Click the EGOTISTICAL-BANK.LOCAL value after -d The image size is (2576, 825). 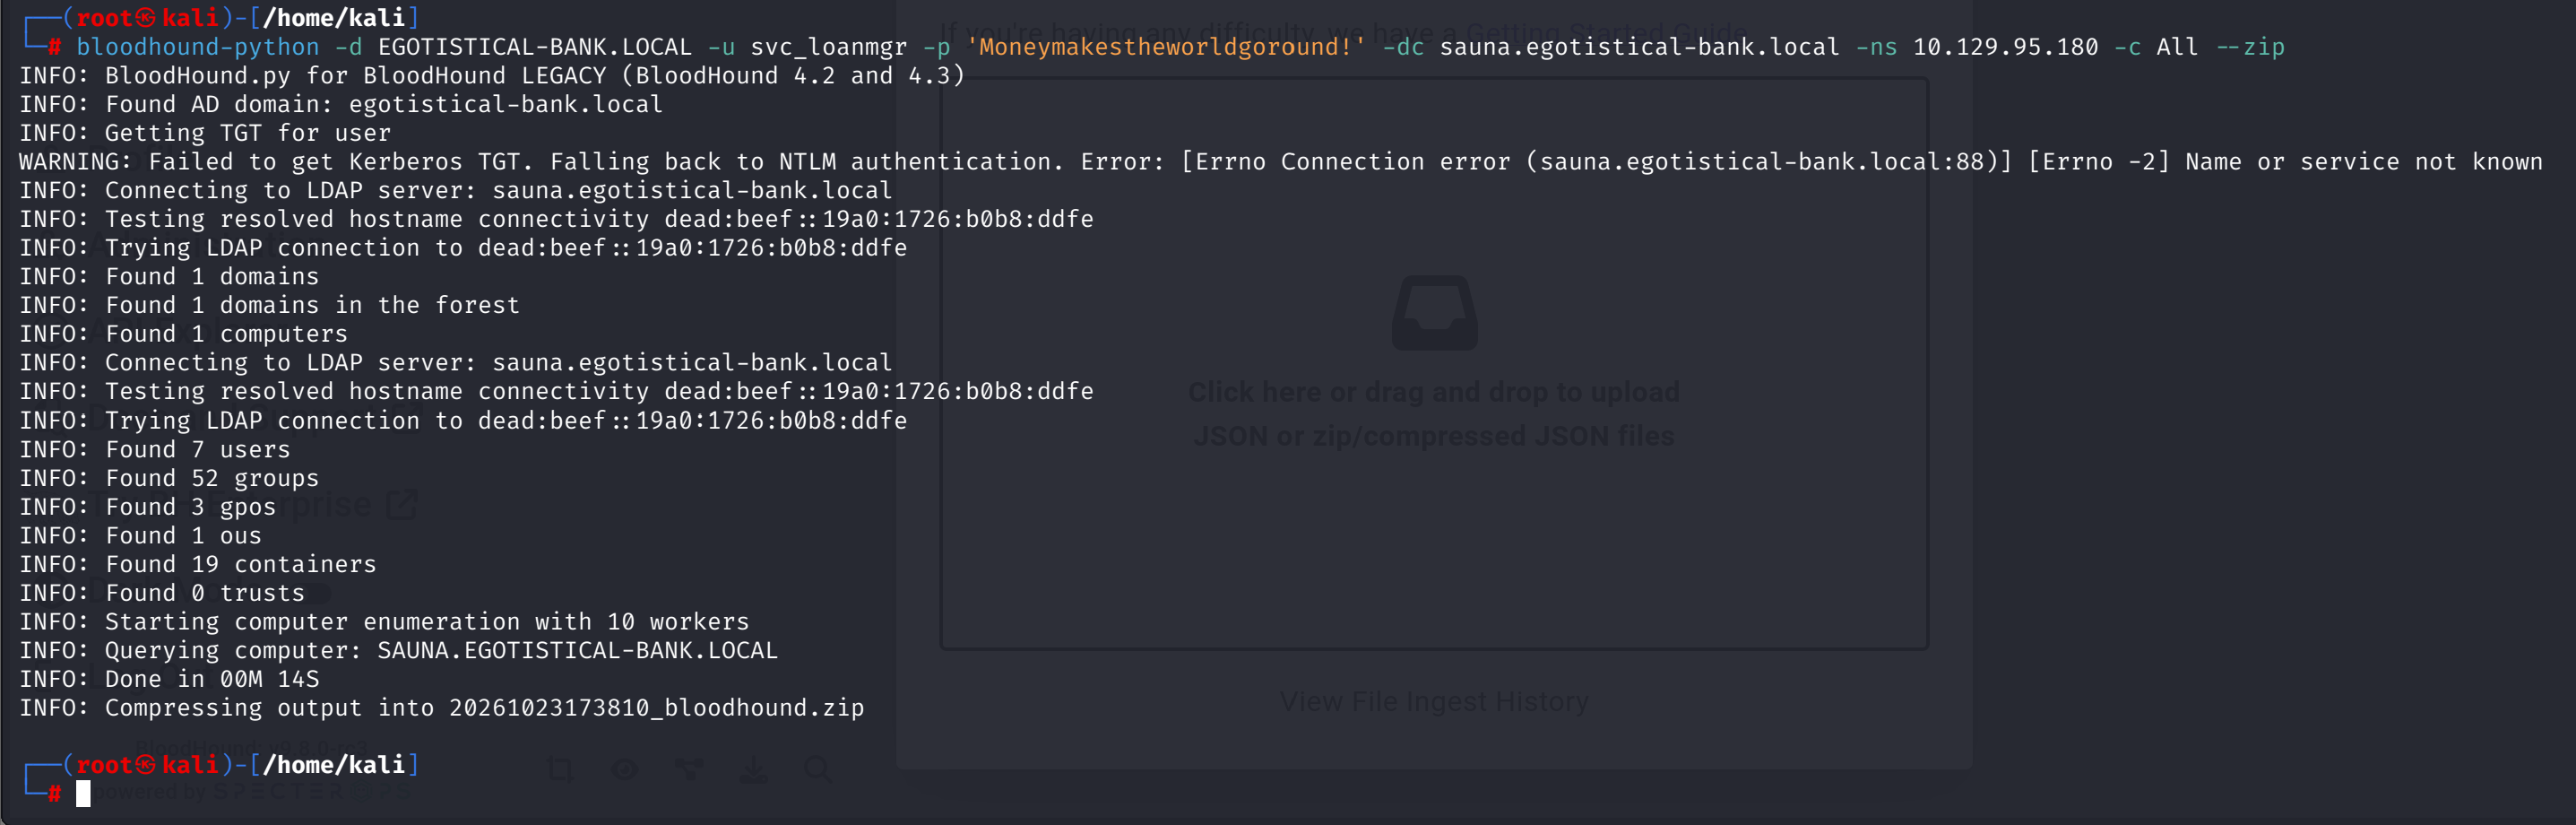[535, 47]
